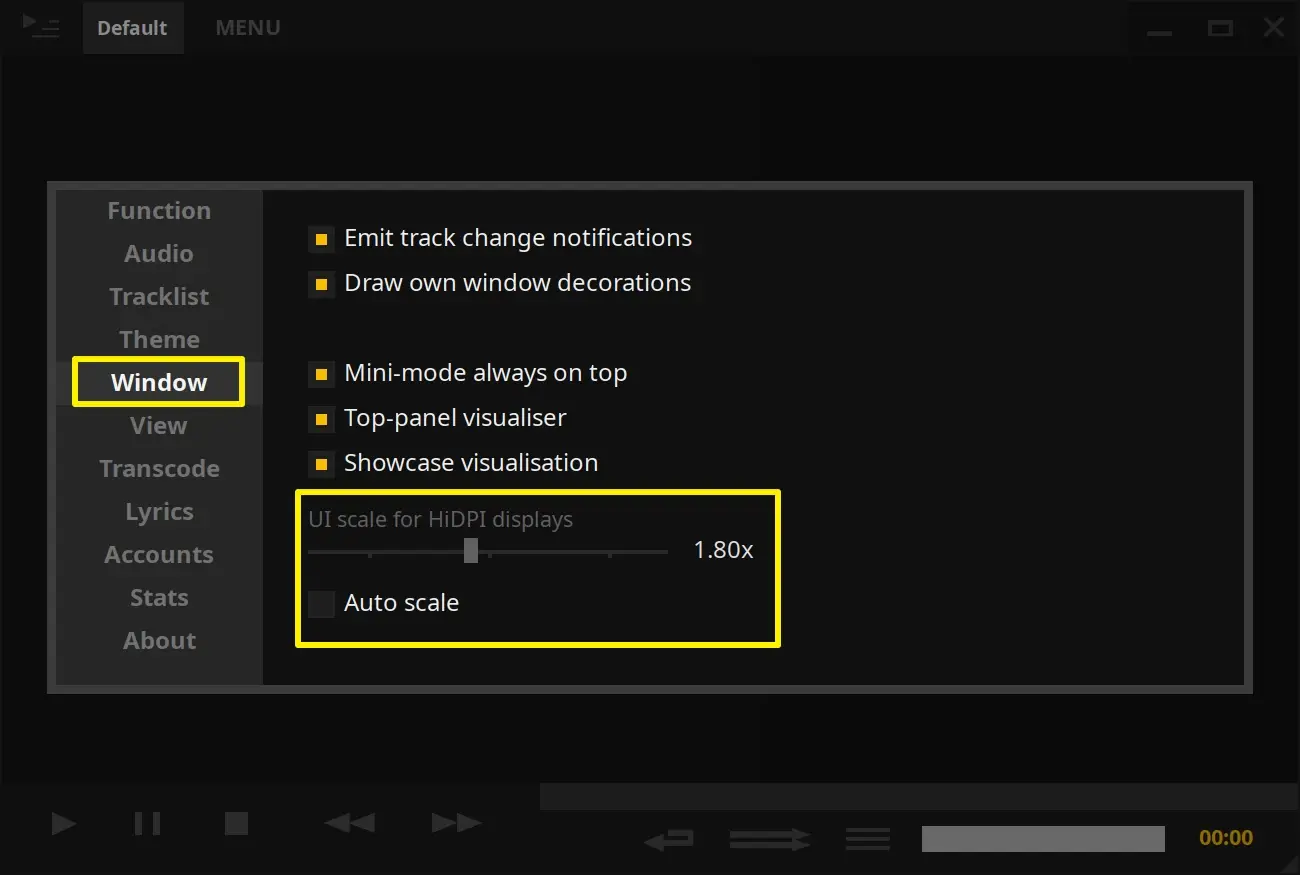Select the Window settings section
The image size is (1300, 875).
[x=159, y=383]
